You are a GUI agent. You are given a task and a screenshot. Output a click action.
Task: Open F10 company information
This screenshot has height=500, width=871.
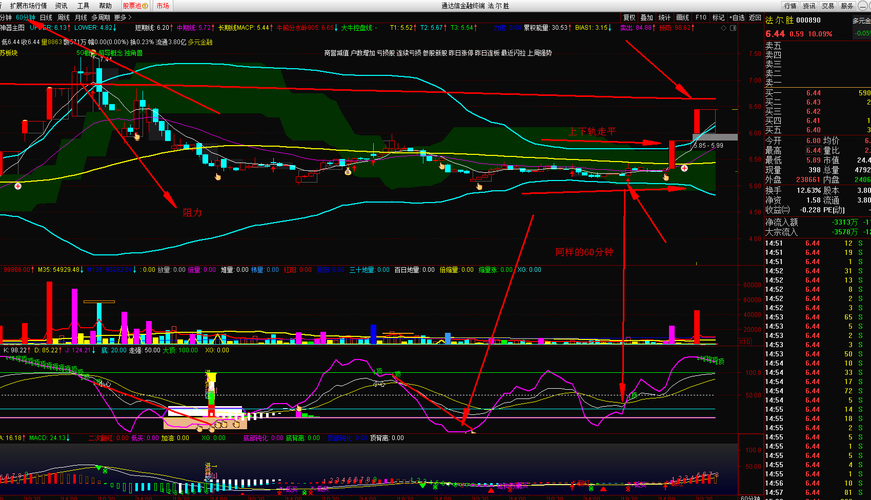pyautogui.click(x=701, y=18)
